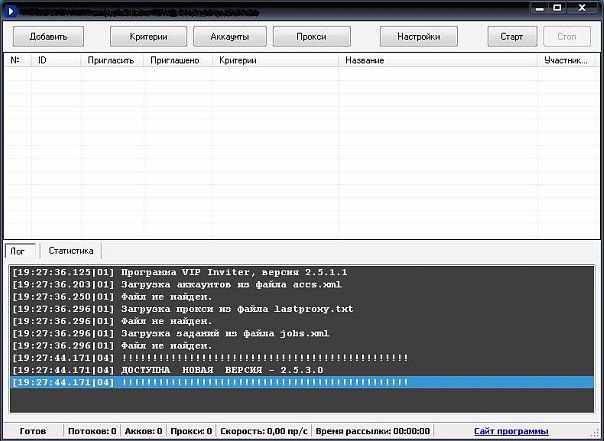The height and width of the screenshot is (441, 604).
Task: Click the ID column header
Action: tap(56, 60)
